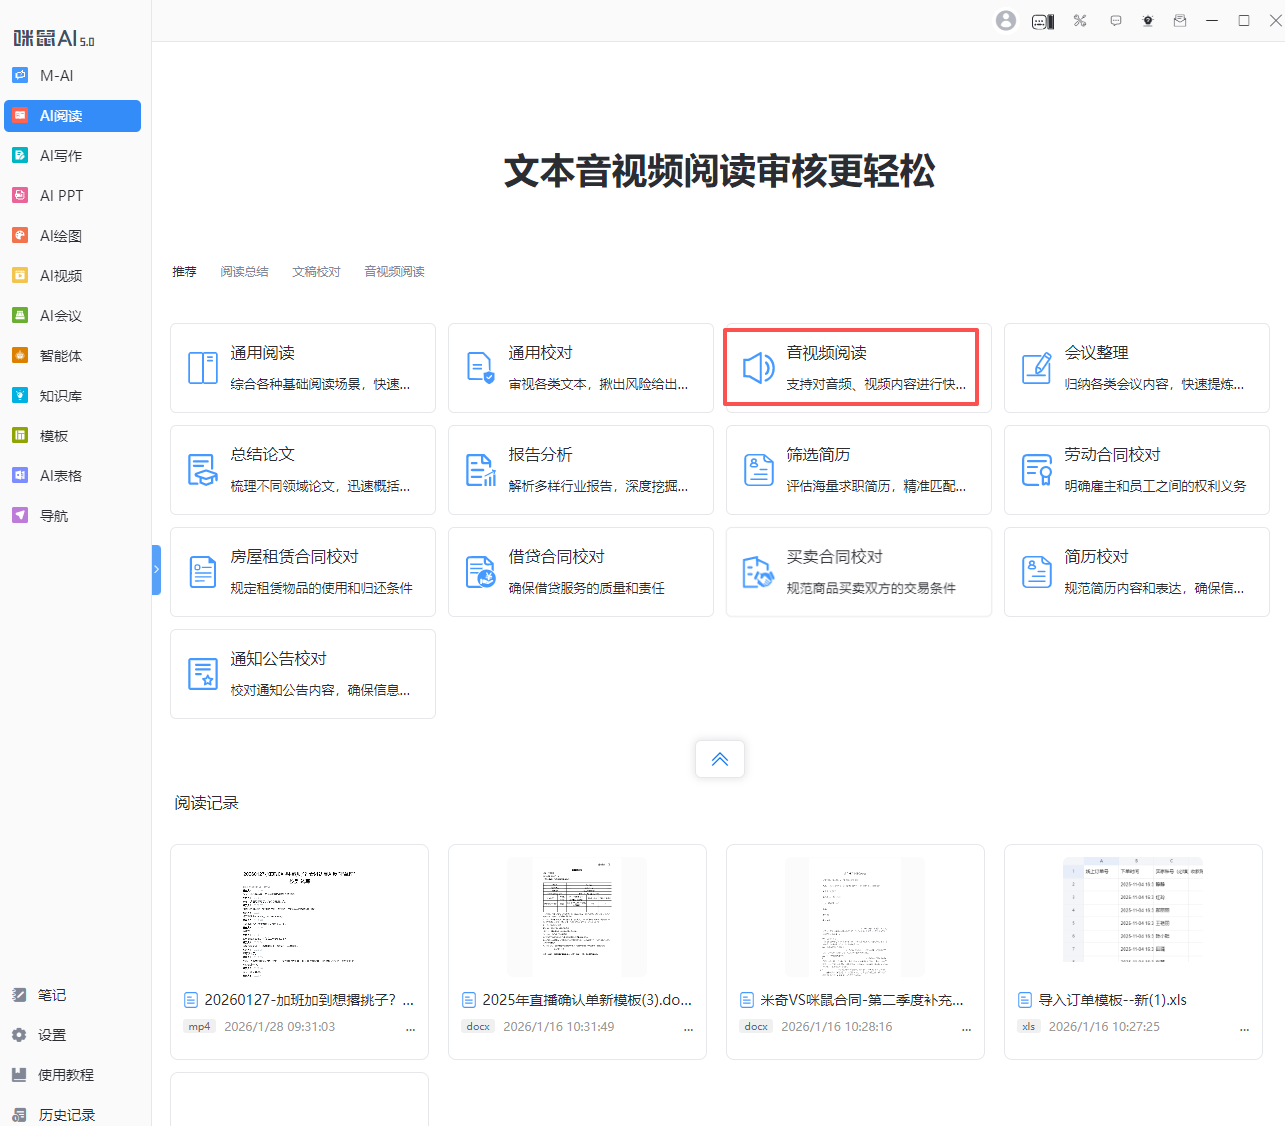The height and width of the screenshot is (1126, 1285).
Task: Switch to the 文稿校对 tab
Action: (316, 272)
